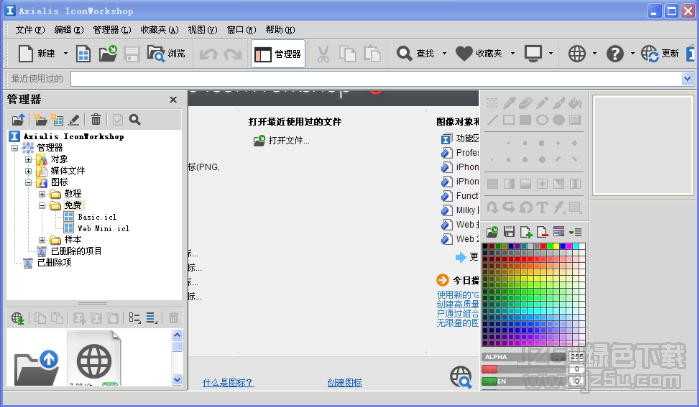
Task: Click the 打开文件... link
Action: click(x=288, y=140)
